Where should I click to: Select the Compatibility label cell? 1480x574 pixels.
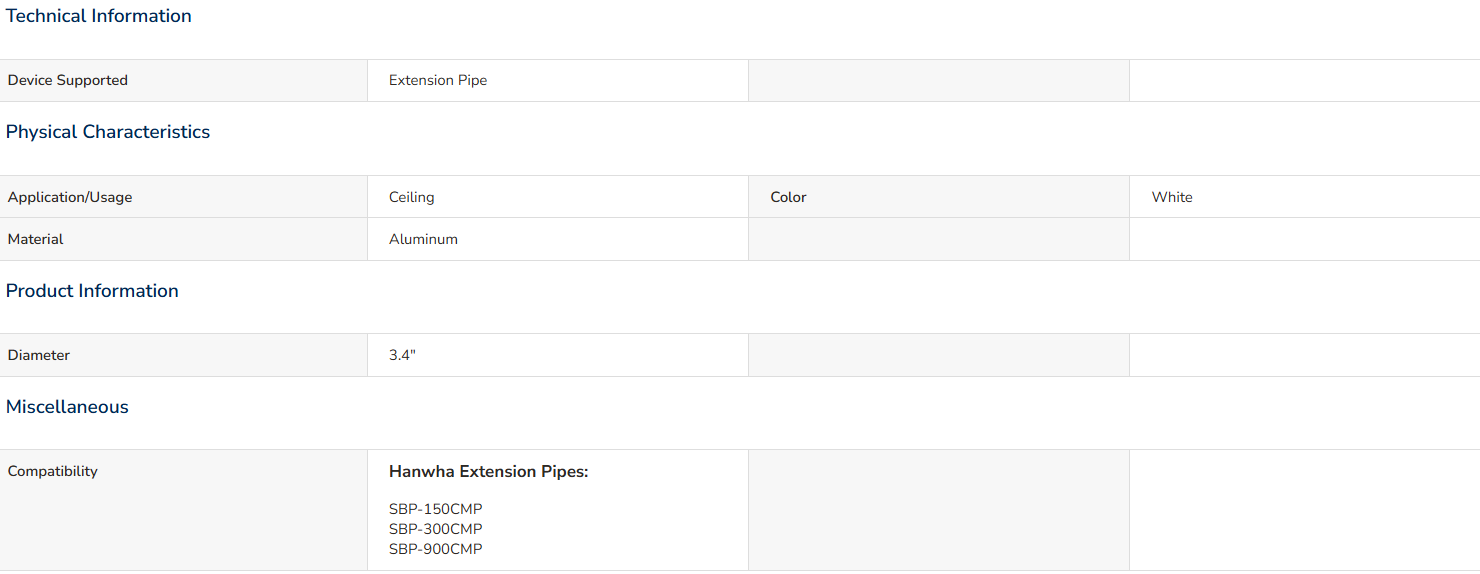pos(184,510)
